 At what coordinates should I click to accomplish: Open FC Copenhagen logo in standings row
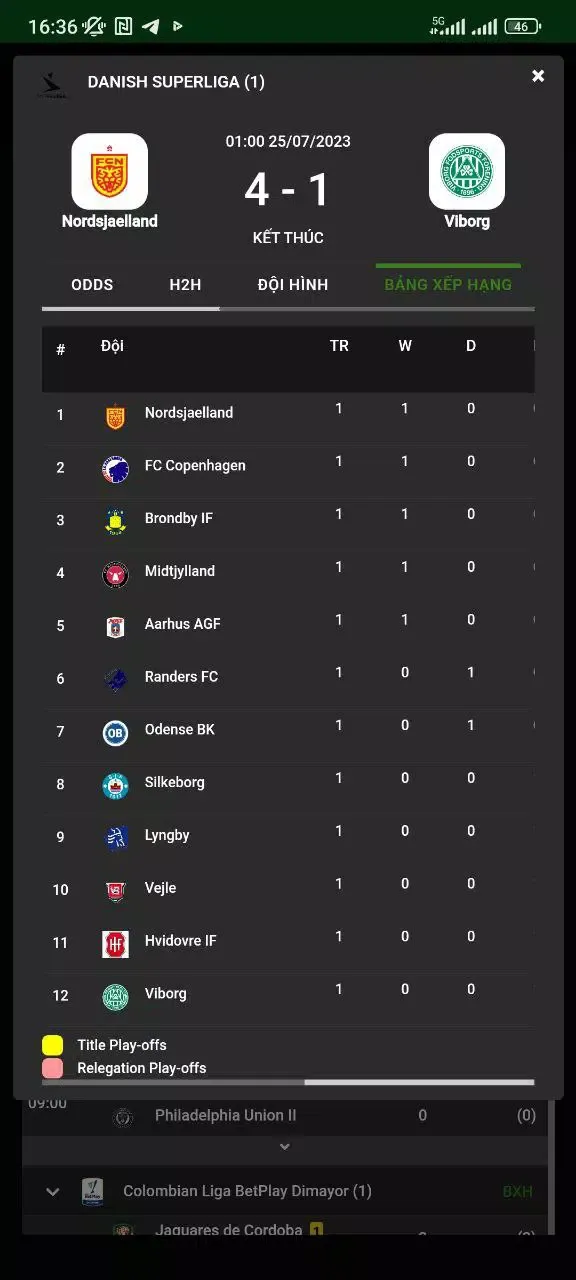(116, 469)
